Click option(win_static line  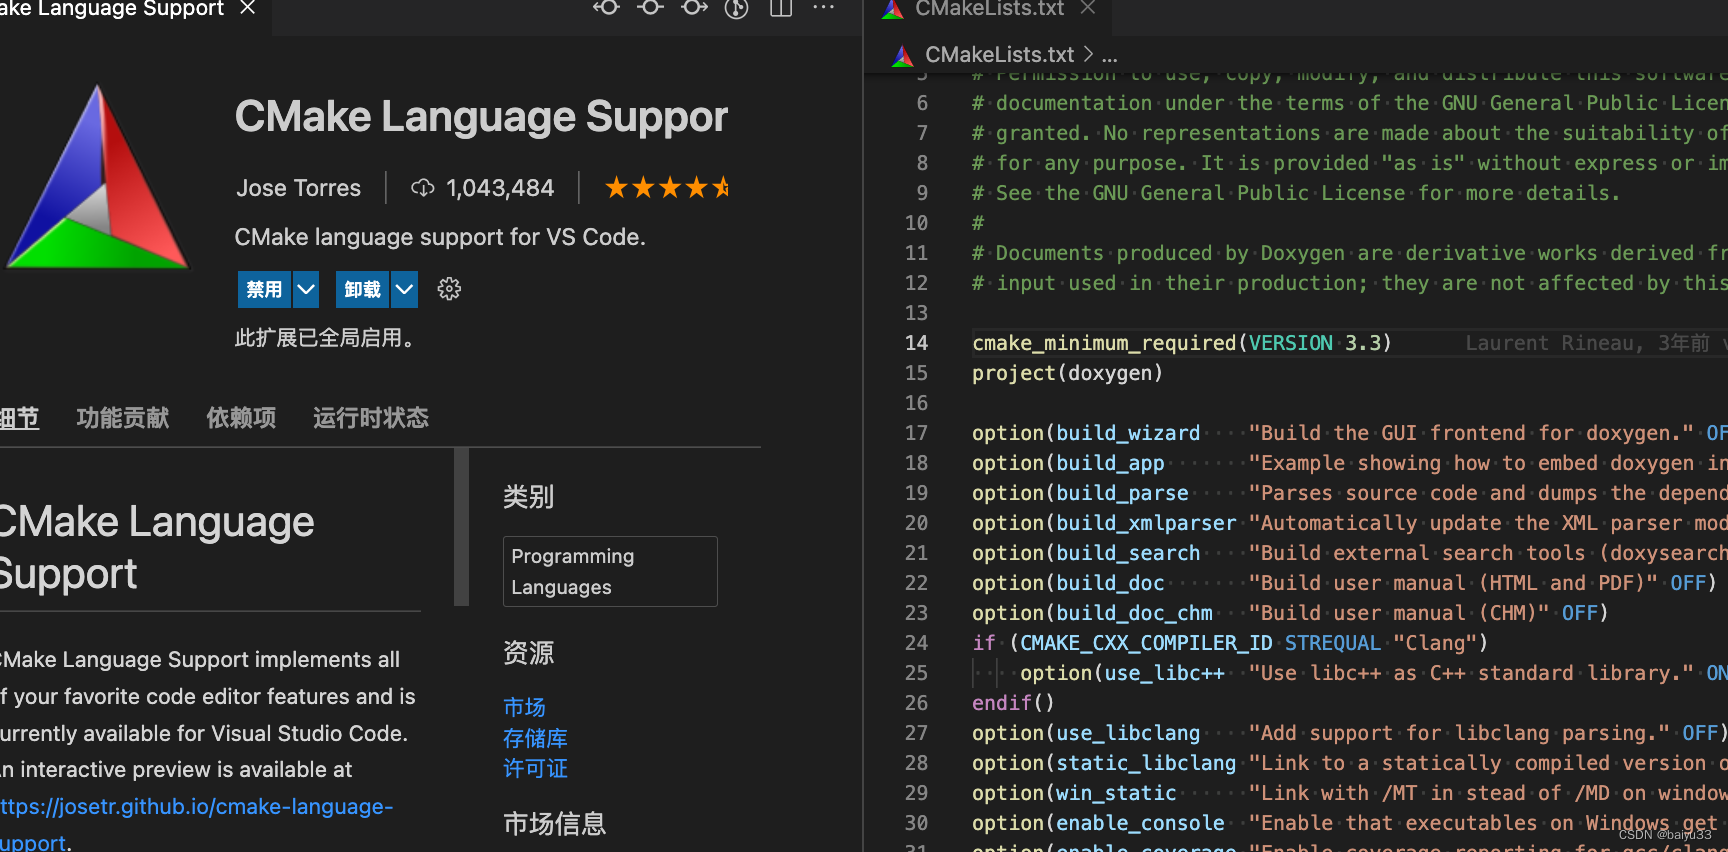1349,793
